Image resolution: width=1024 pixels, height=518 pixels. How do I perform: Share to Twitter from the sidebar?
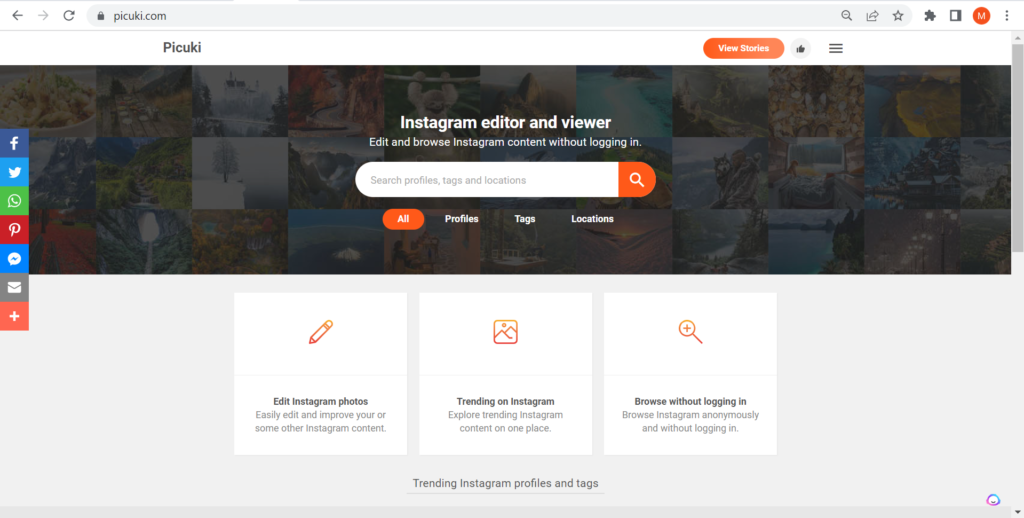coord(14,172)
